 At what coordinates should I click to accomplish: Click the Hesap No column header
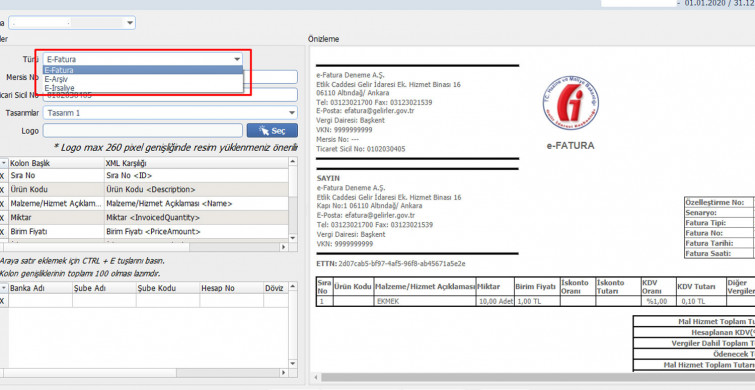(232, 288)
